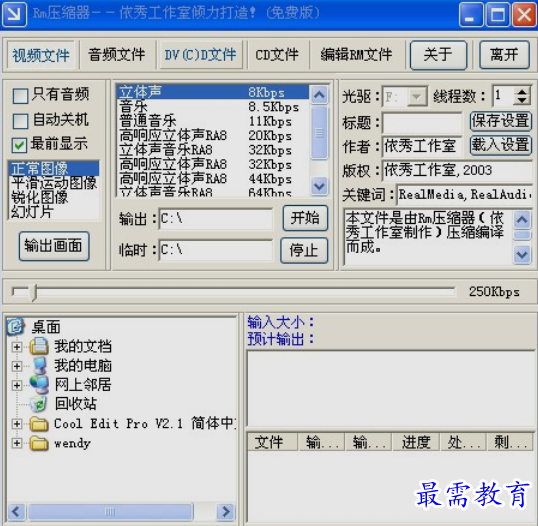Click the 载入设置 button

pyautogui.click(x=500, y=145)
